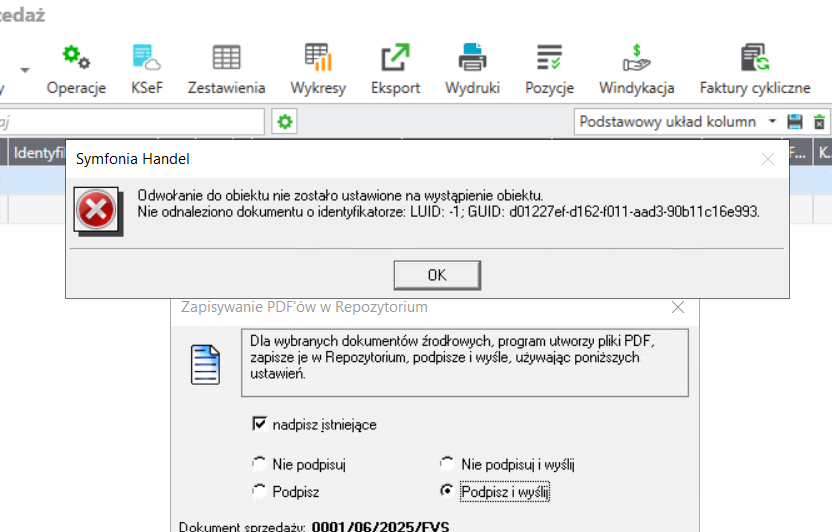Open Faktury cykliczne toolbar icon
832x532 pixels.
click(x=754, y=68)
